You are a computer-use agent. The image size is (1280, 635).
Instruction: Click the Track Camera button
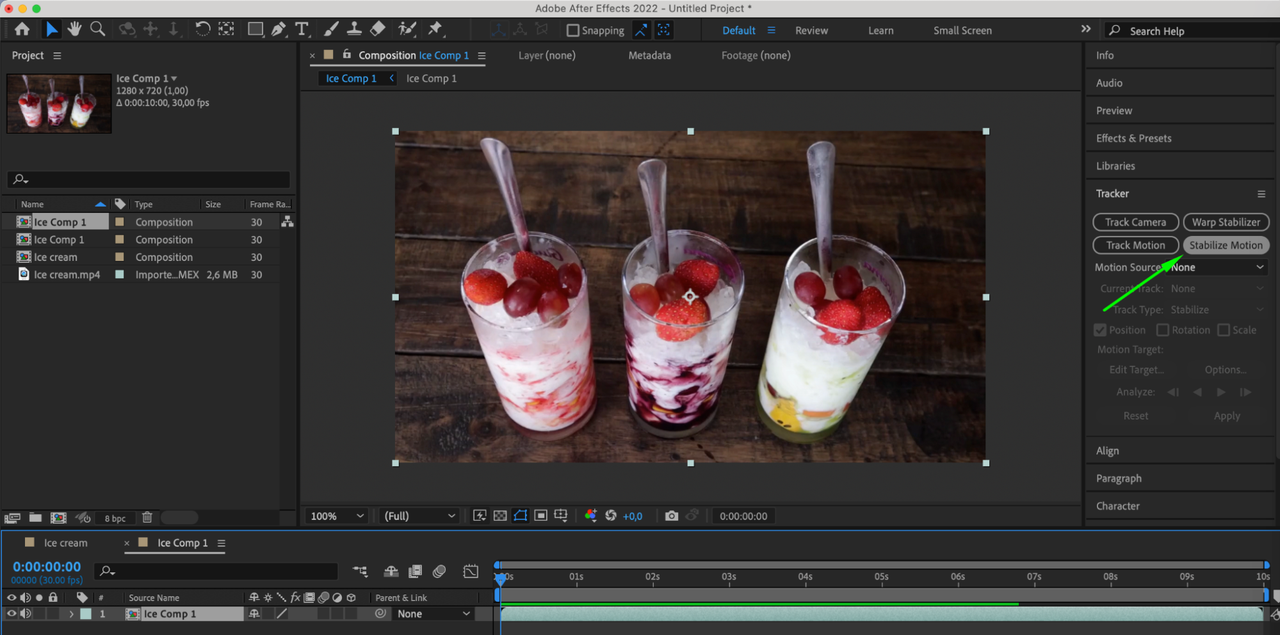(1135, 222)
